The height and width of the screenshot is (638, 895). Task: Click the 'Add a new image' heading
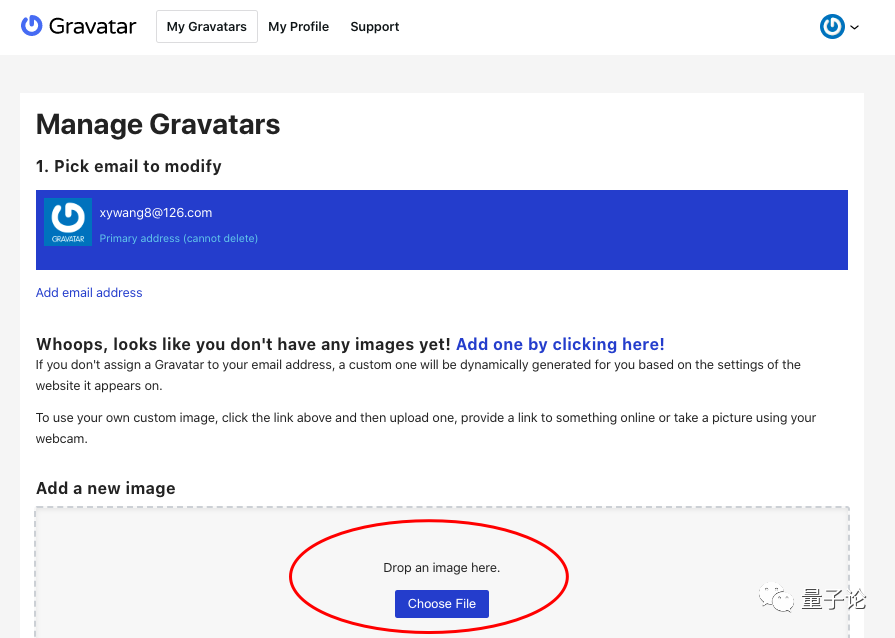tap(106, 488)
